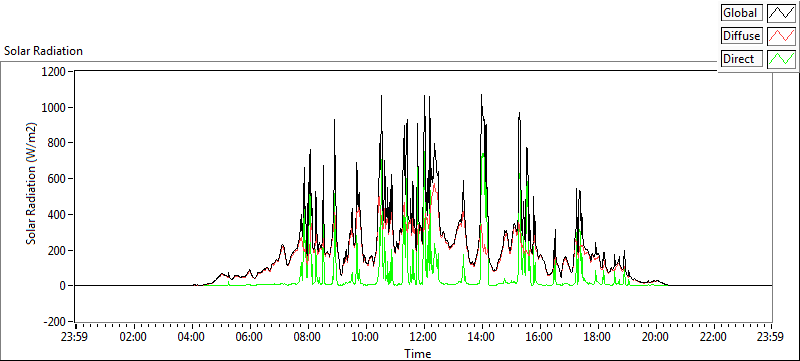Click the 1200 y-axis scale value
Viewport: 800px width, 361px height.
pos(55,71)
